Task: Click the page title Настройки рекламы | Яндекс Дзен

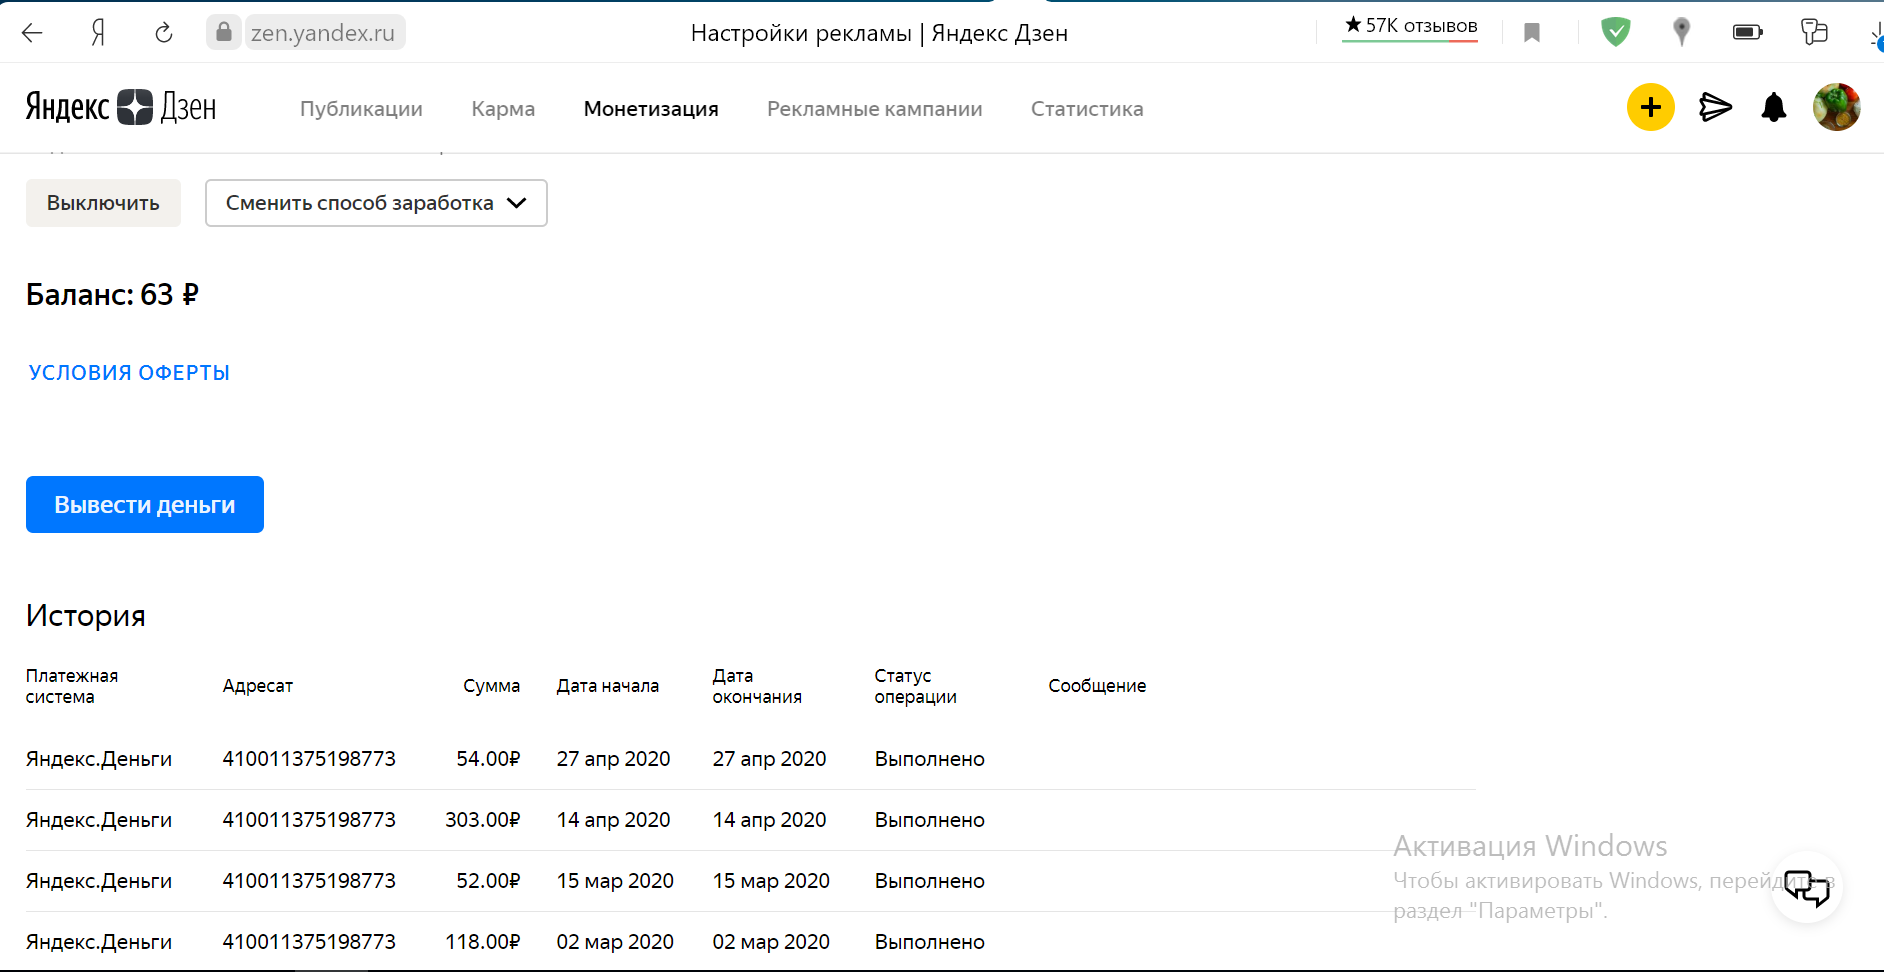Action: [879, 33]
